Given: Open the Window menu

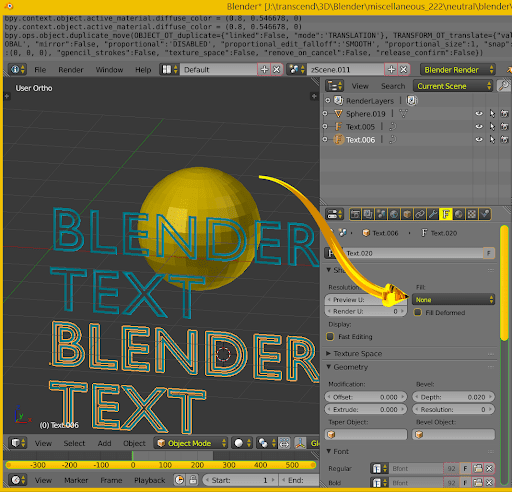Looking at the screenshot, I should (x=109, y=70).
